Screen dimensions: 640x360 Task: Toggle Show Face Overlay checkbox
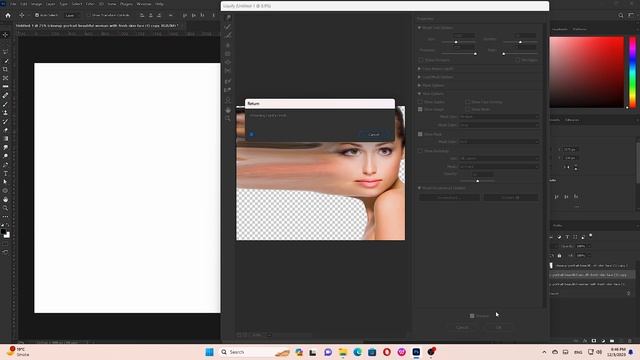(x=468, y=102)
